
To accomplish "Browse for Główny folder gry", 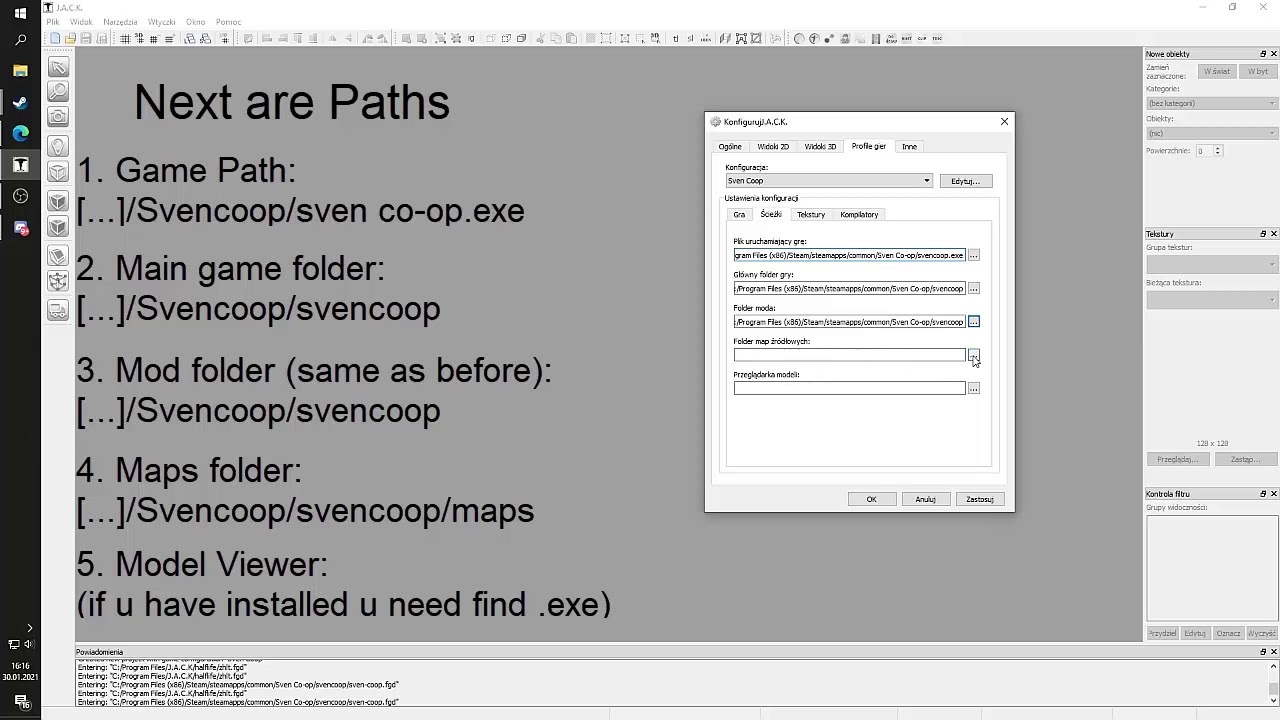I will click(973, 289).
